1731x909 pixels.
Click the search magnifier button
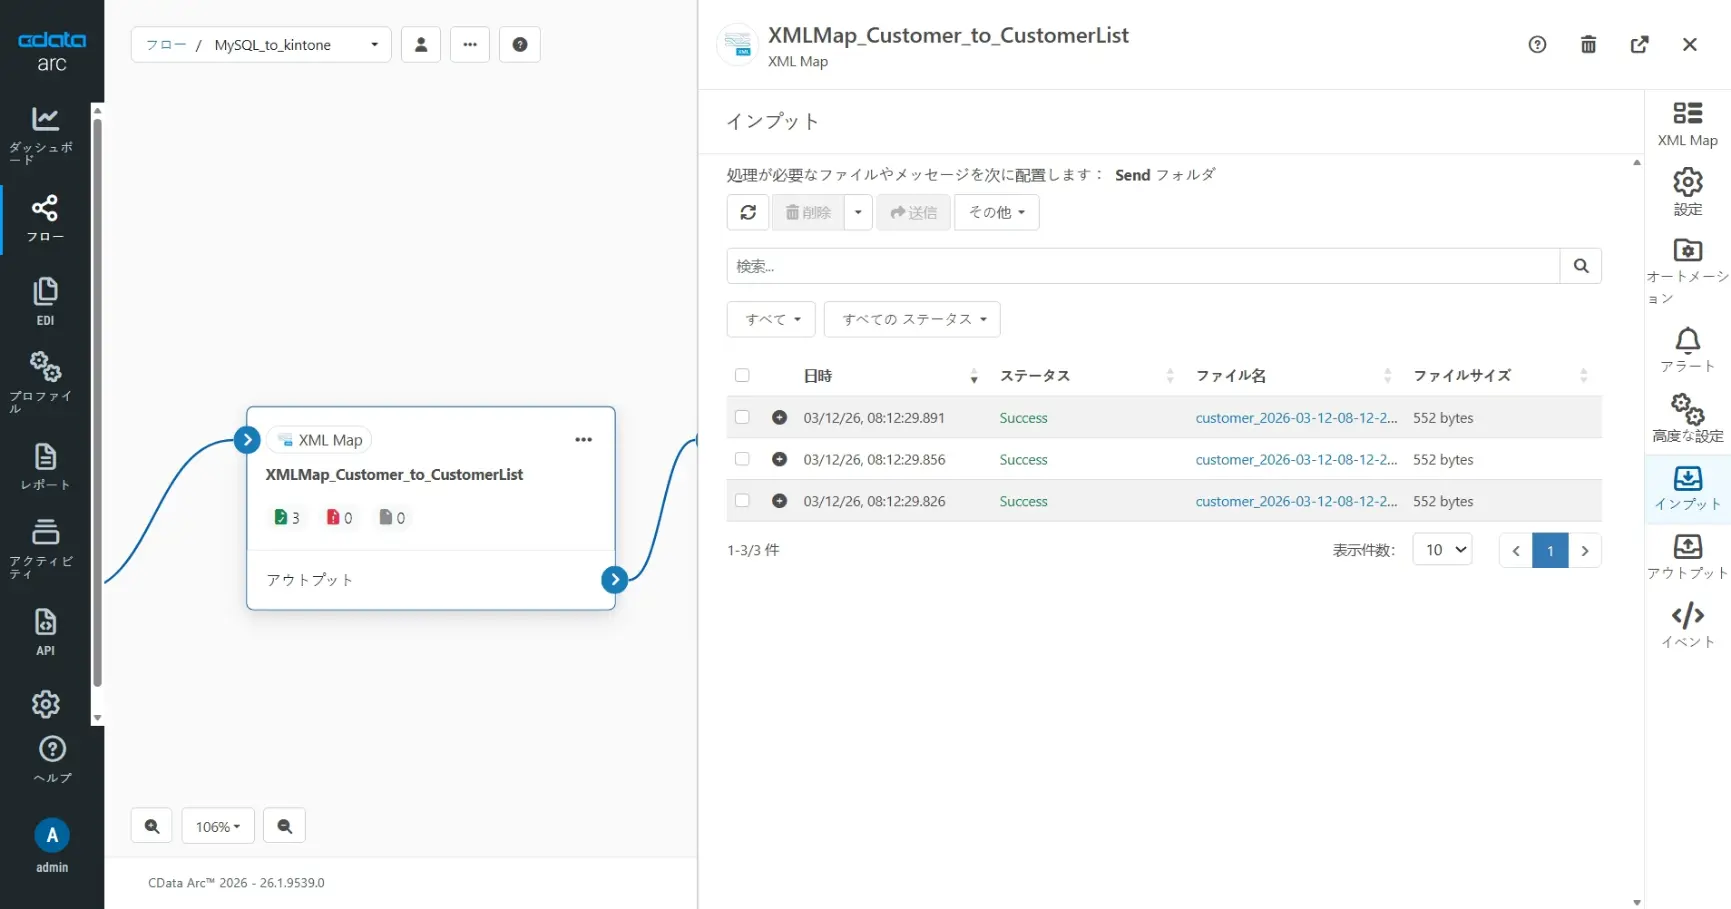click(1580, 266)
